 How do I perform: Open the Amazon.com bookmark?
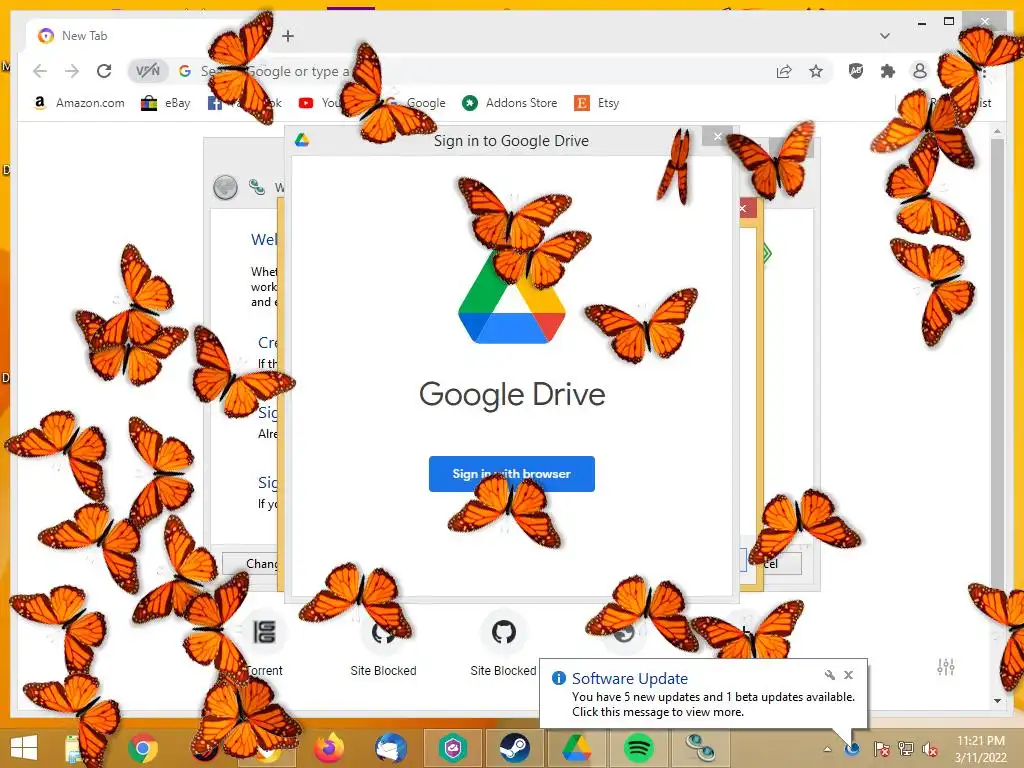point(79,103)
